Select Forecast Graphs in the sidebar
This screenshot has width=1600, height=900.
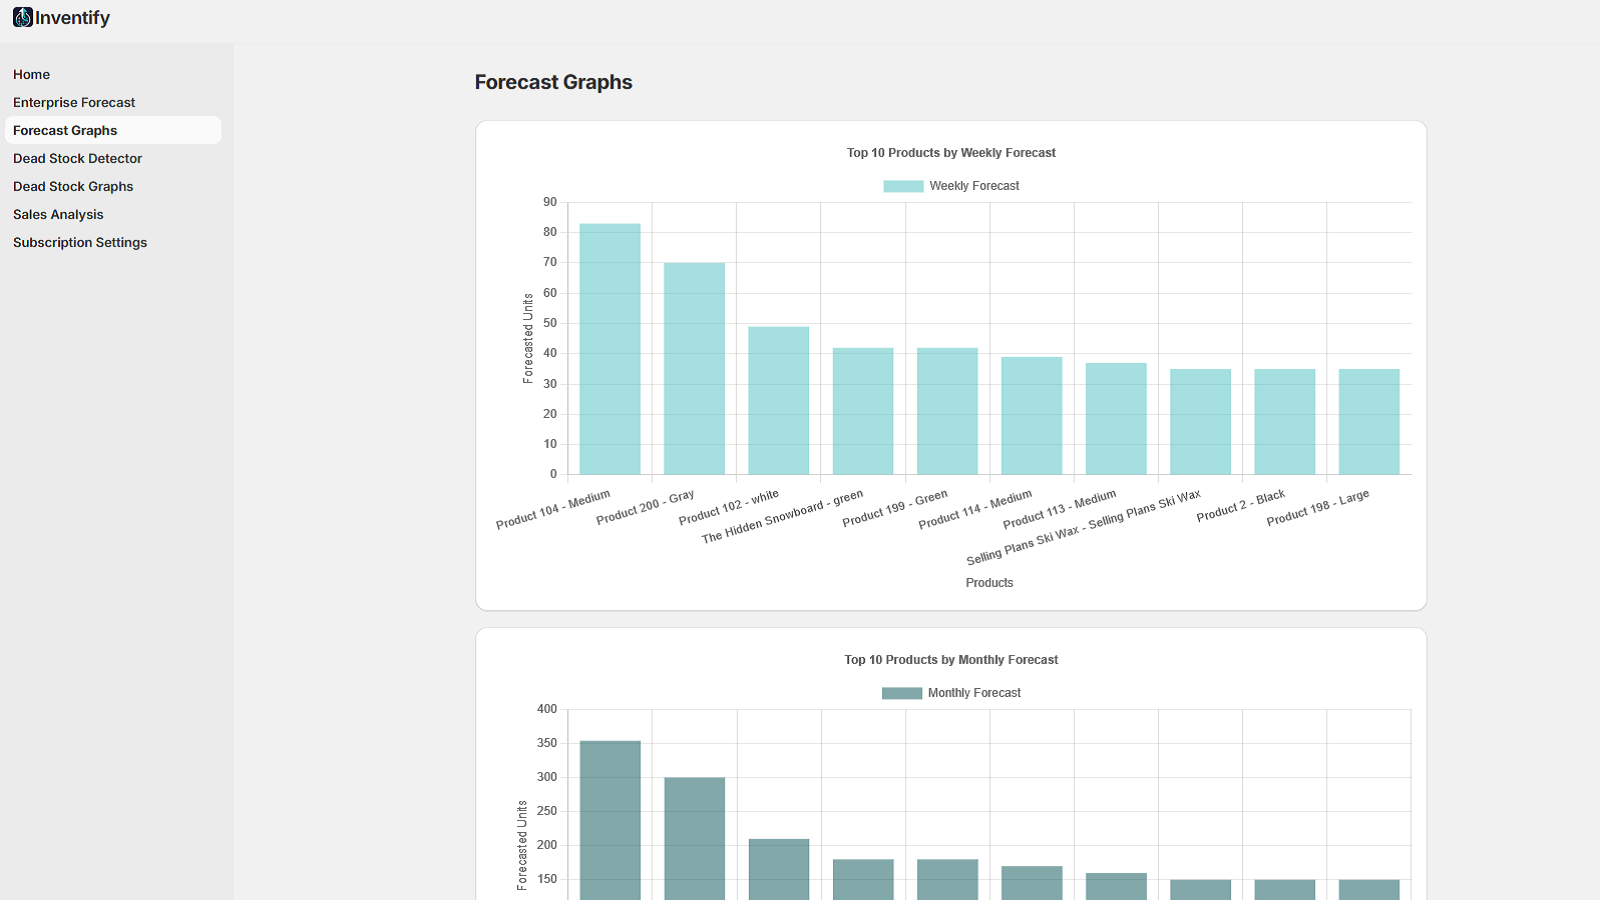click(65, 130)
